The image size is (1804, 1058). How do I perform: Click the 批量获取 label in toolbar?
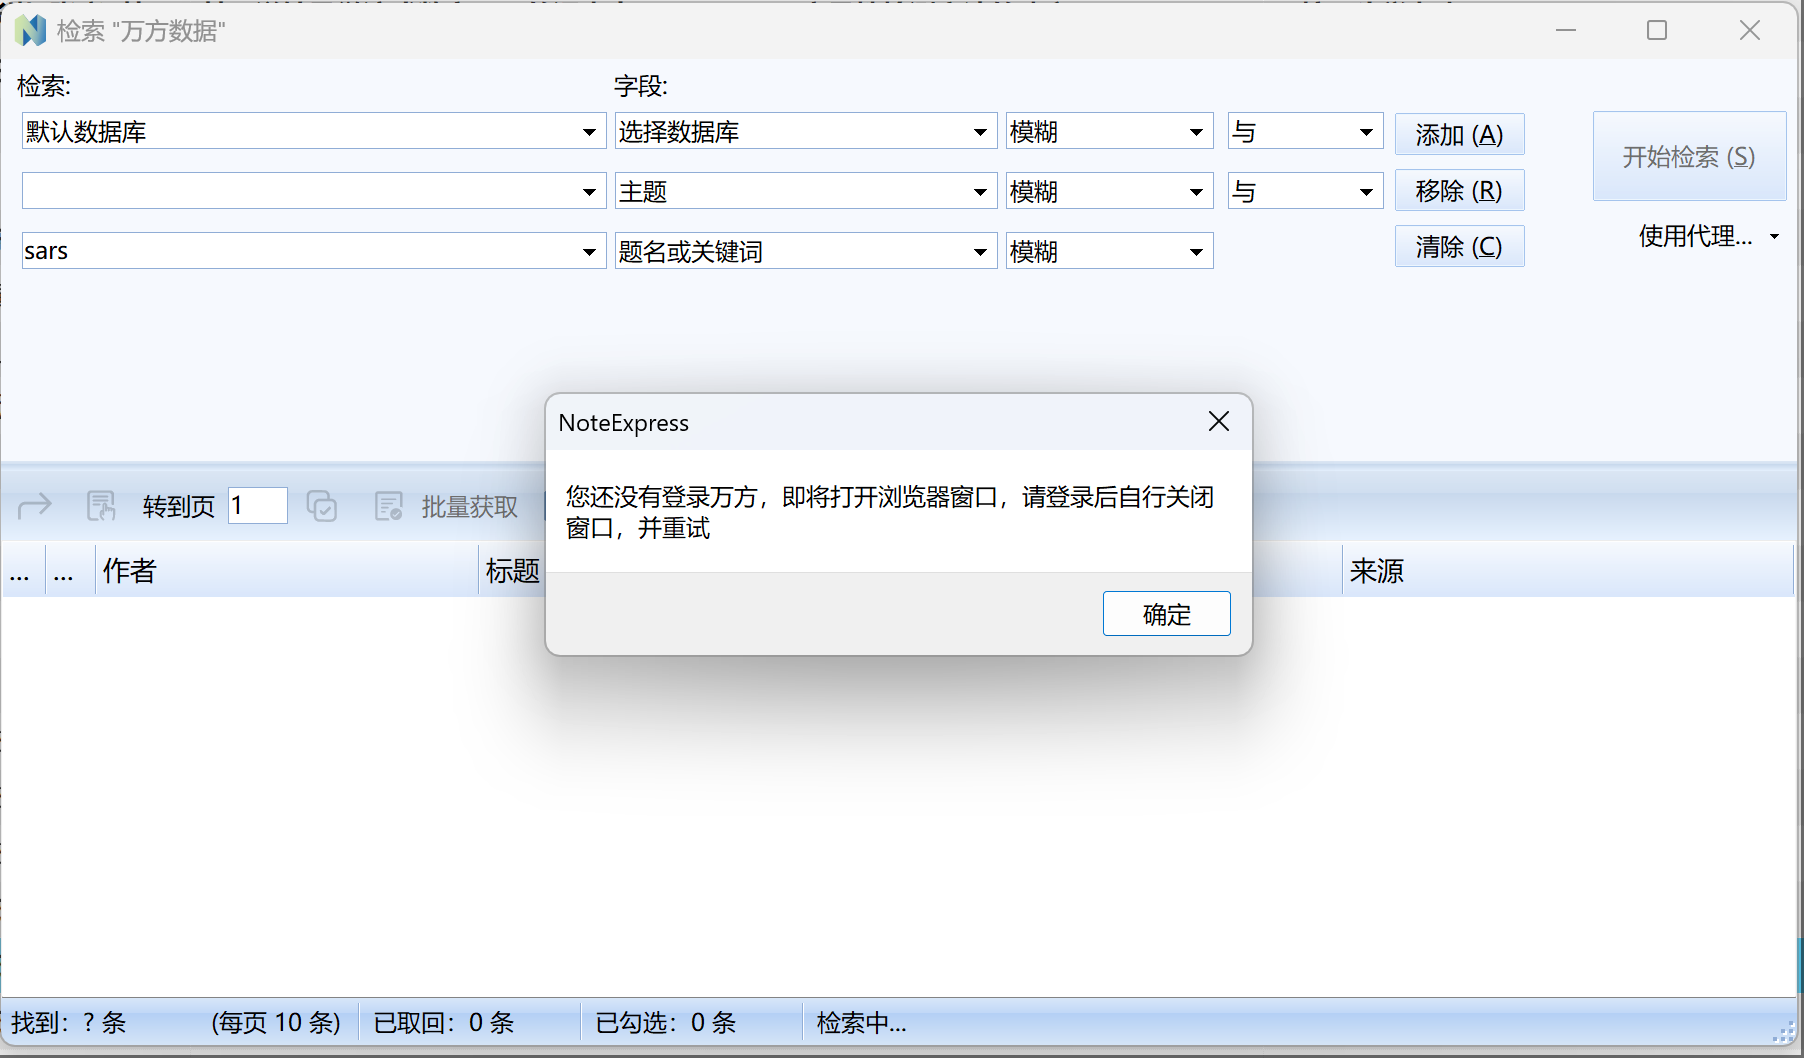470,507
